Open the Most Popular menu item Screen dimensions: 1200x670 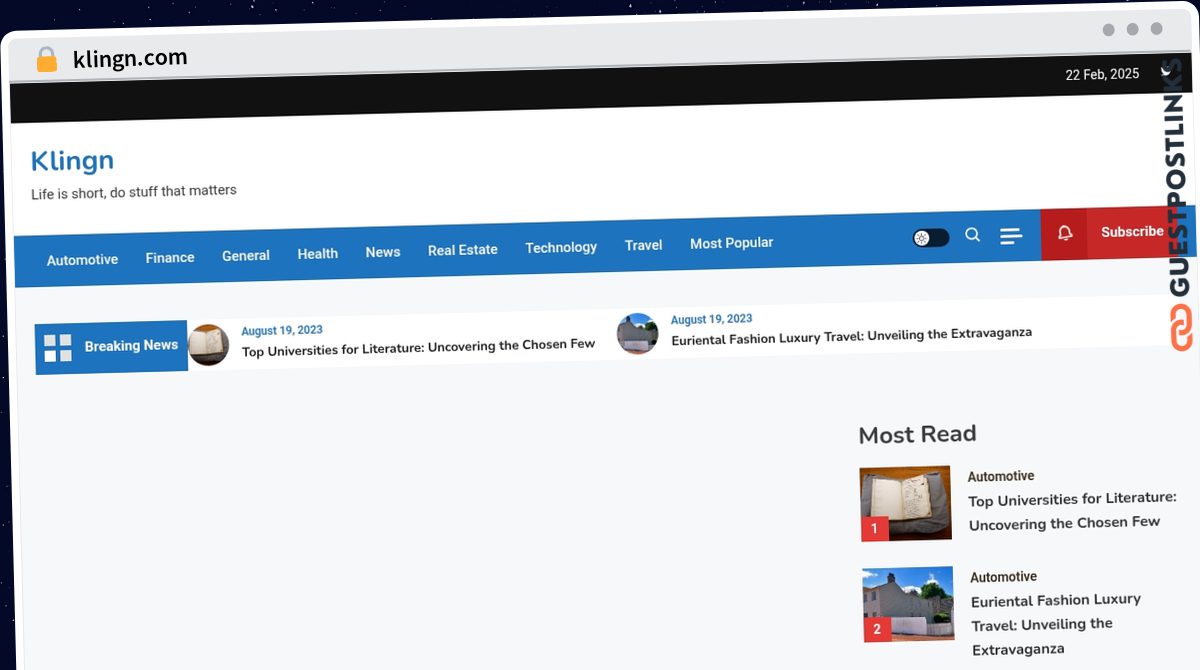[731, 243]
